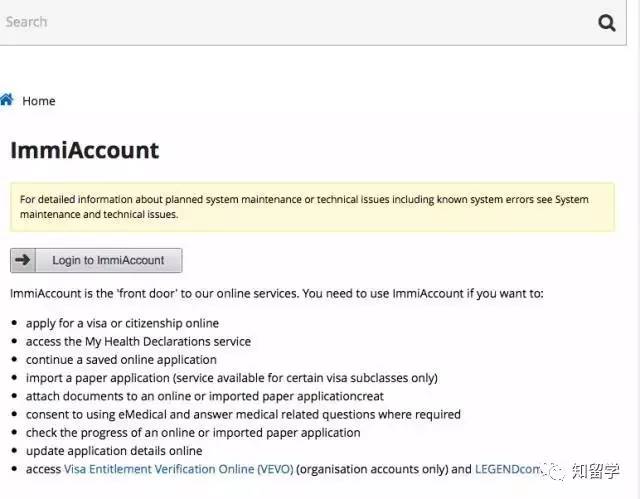Click the arrow icon on the login button
The height and width of the screenshot is (499, 640).
(x=23, y=260)
